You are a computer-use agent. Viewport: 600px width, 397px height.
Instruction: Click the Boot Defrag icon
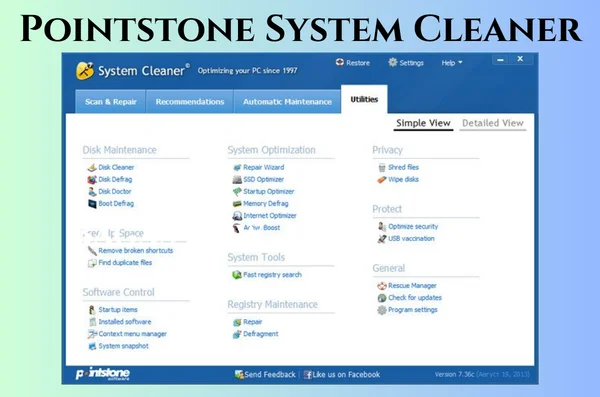click(x=92, y=204)
